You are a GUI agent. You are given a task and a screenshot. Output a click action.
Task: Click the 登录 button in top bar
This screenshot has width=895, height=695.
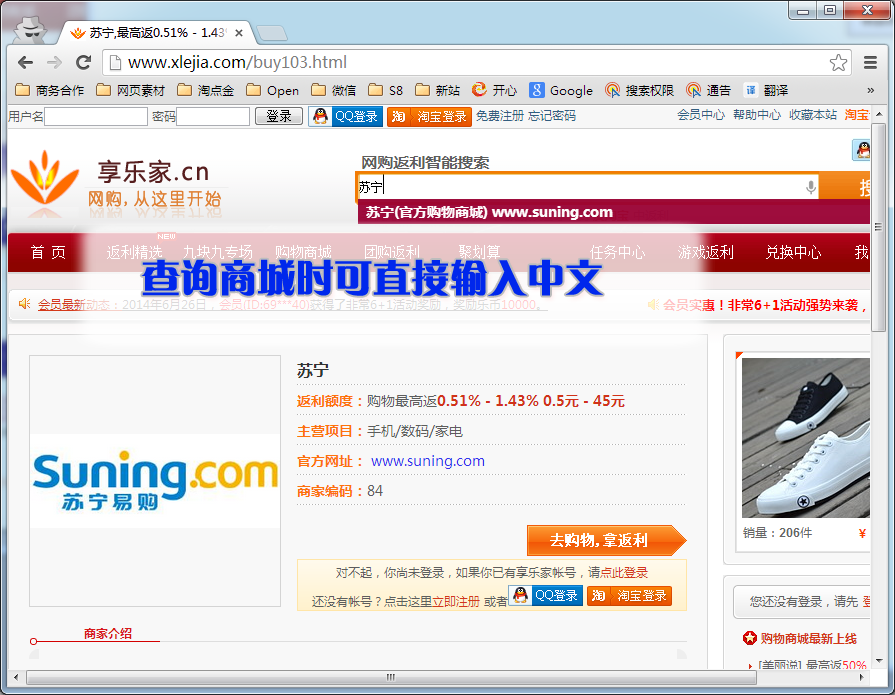(x=279, y=116)
